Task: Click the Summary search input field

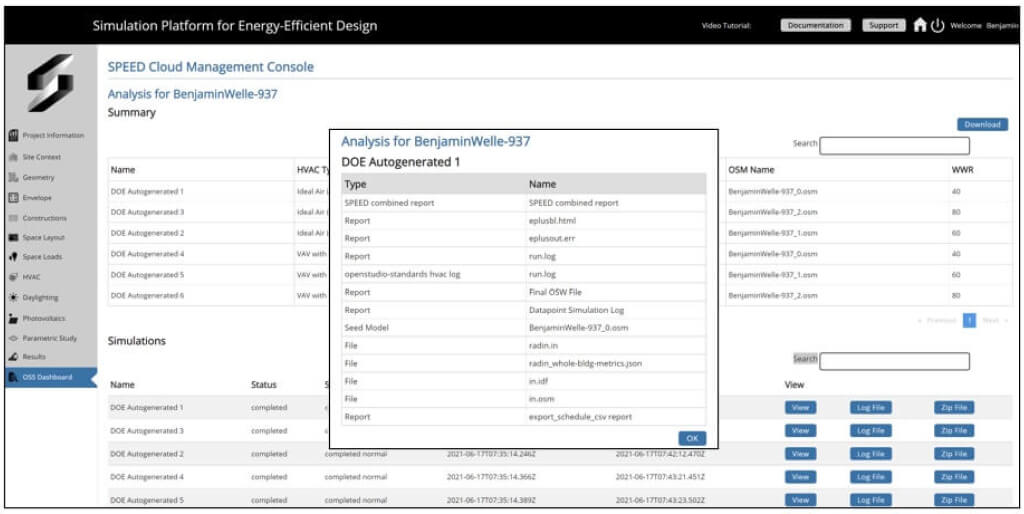Action: [894, 144]
